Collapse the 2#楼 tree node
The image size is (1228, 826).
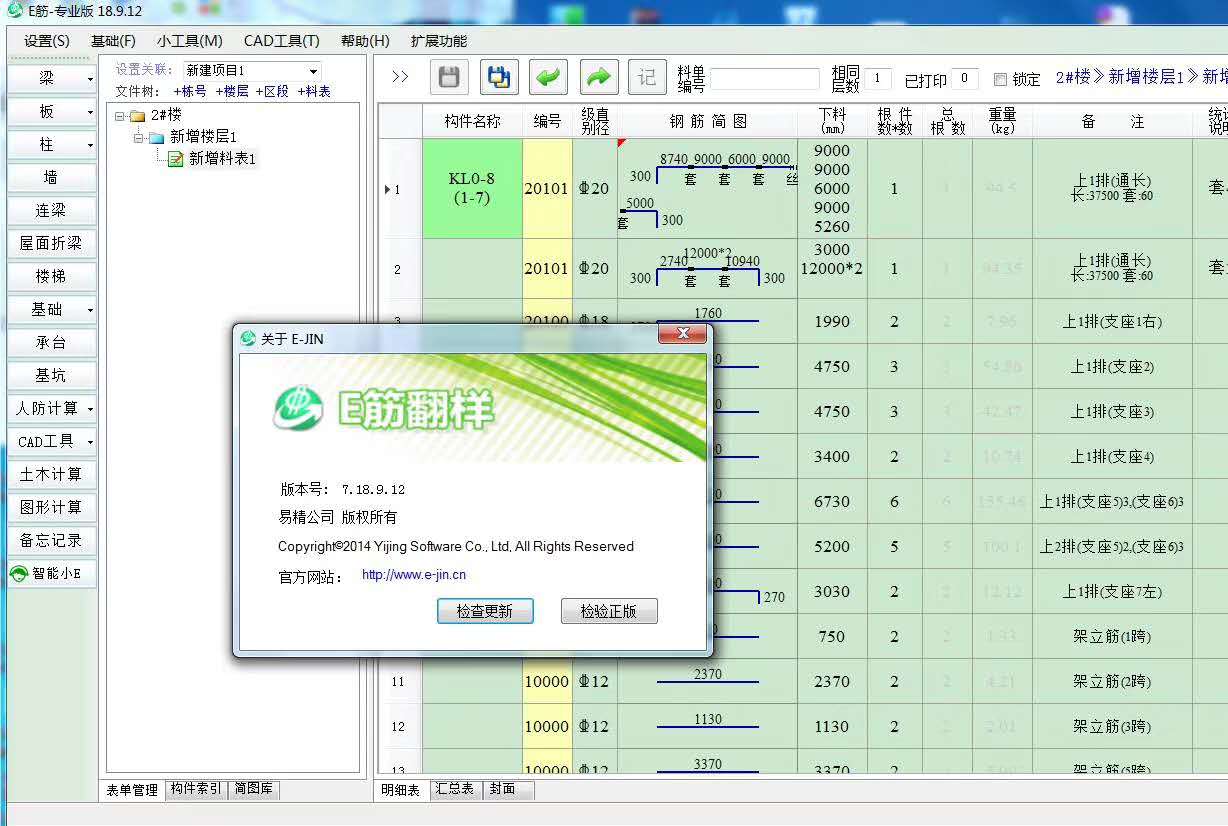click(x=120, y=116)
